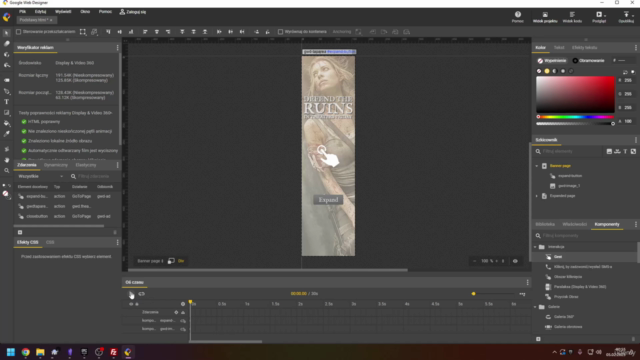
Task: Click the align left edges icon
Action: 145,31
